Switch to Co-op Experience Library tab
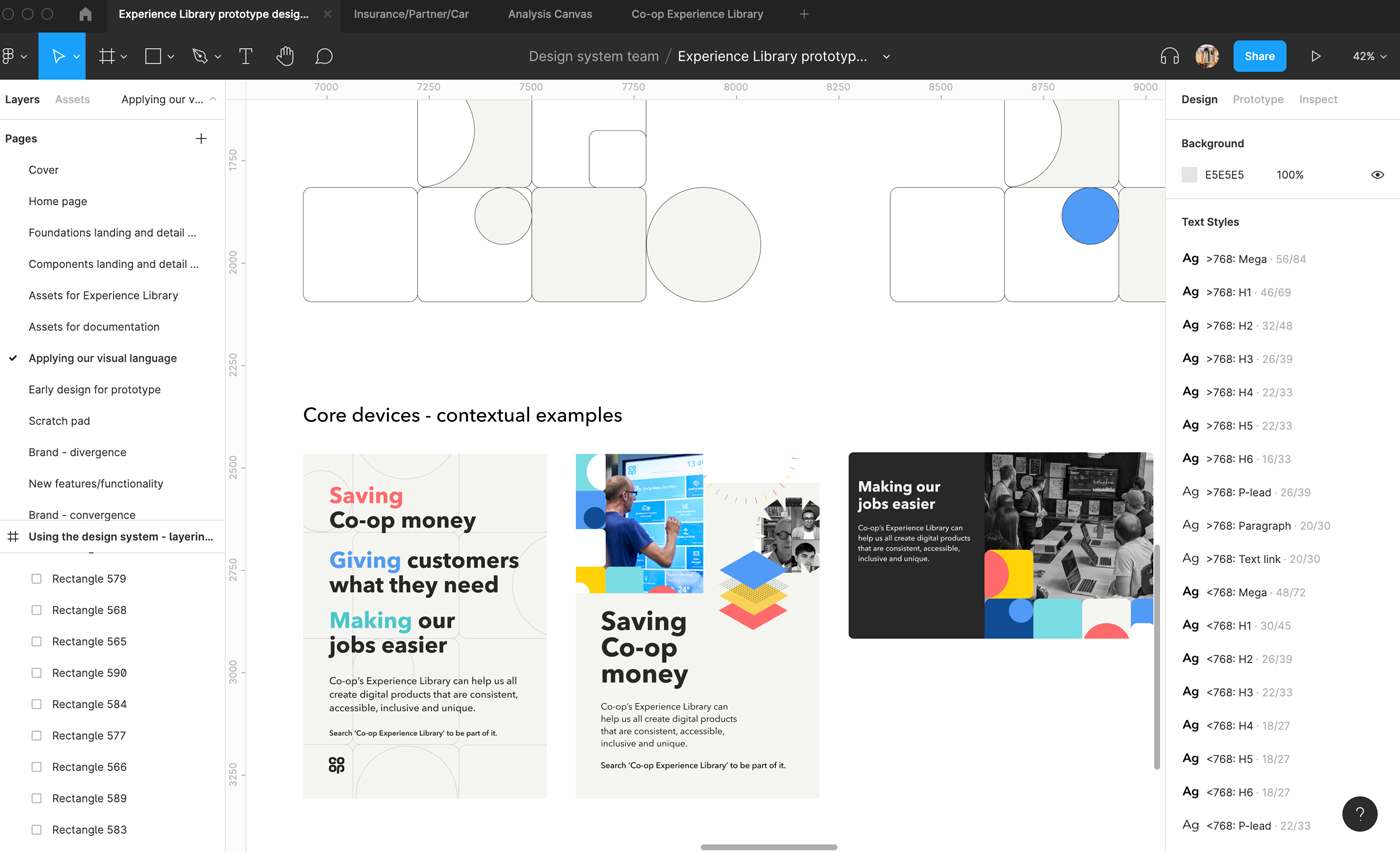 click(697, 14)
